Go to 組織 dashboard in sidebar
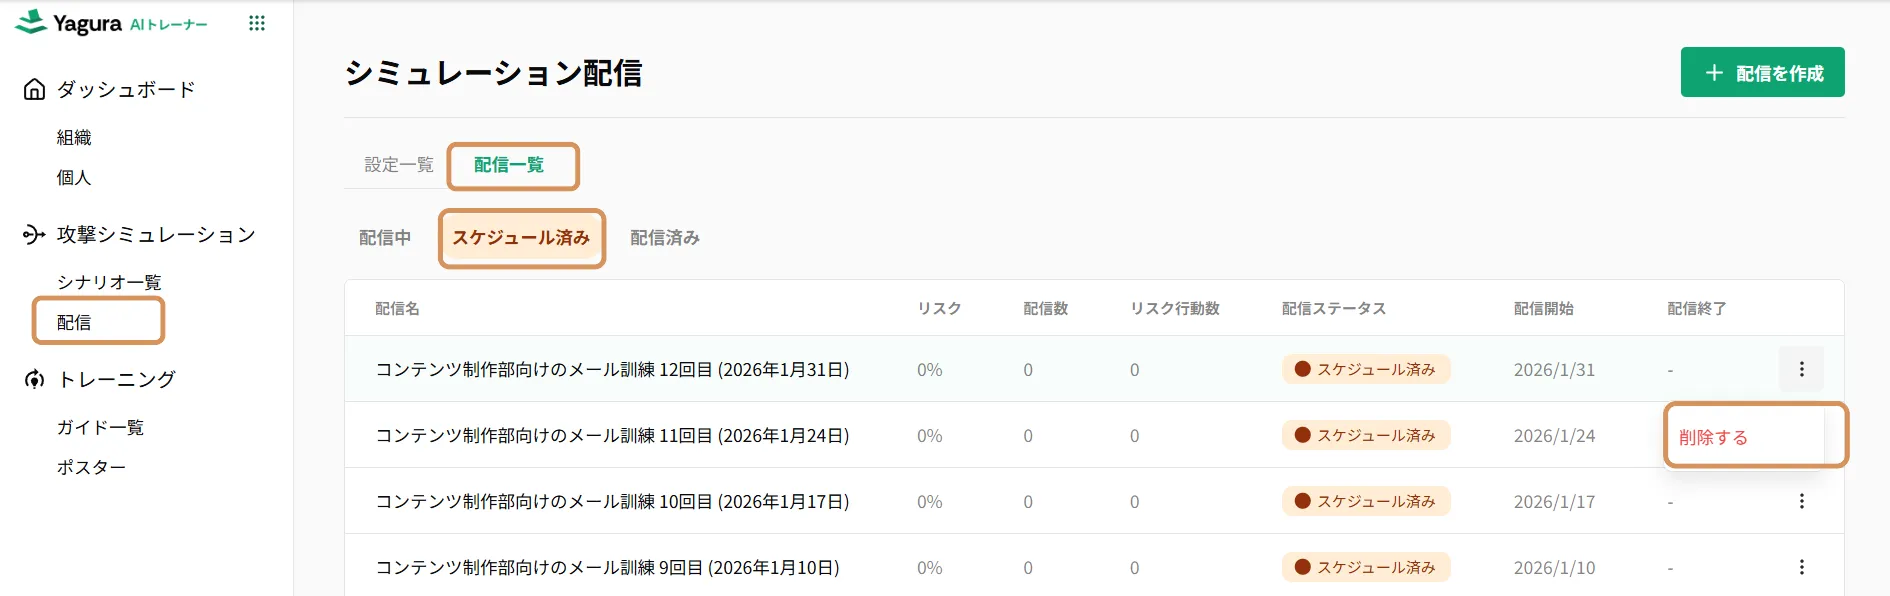The height and width of the screenshot is (596, 1890). click(74, 138)
